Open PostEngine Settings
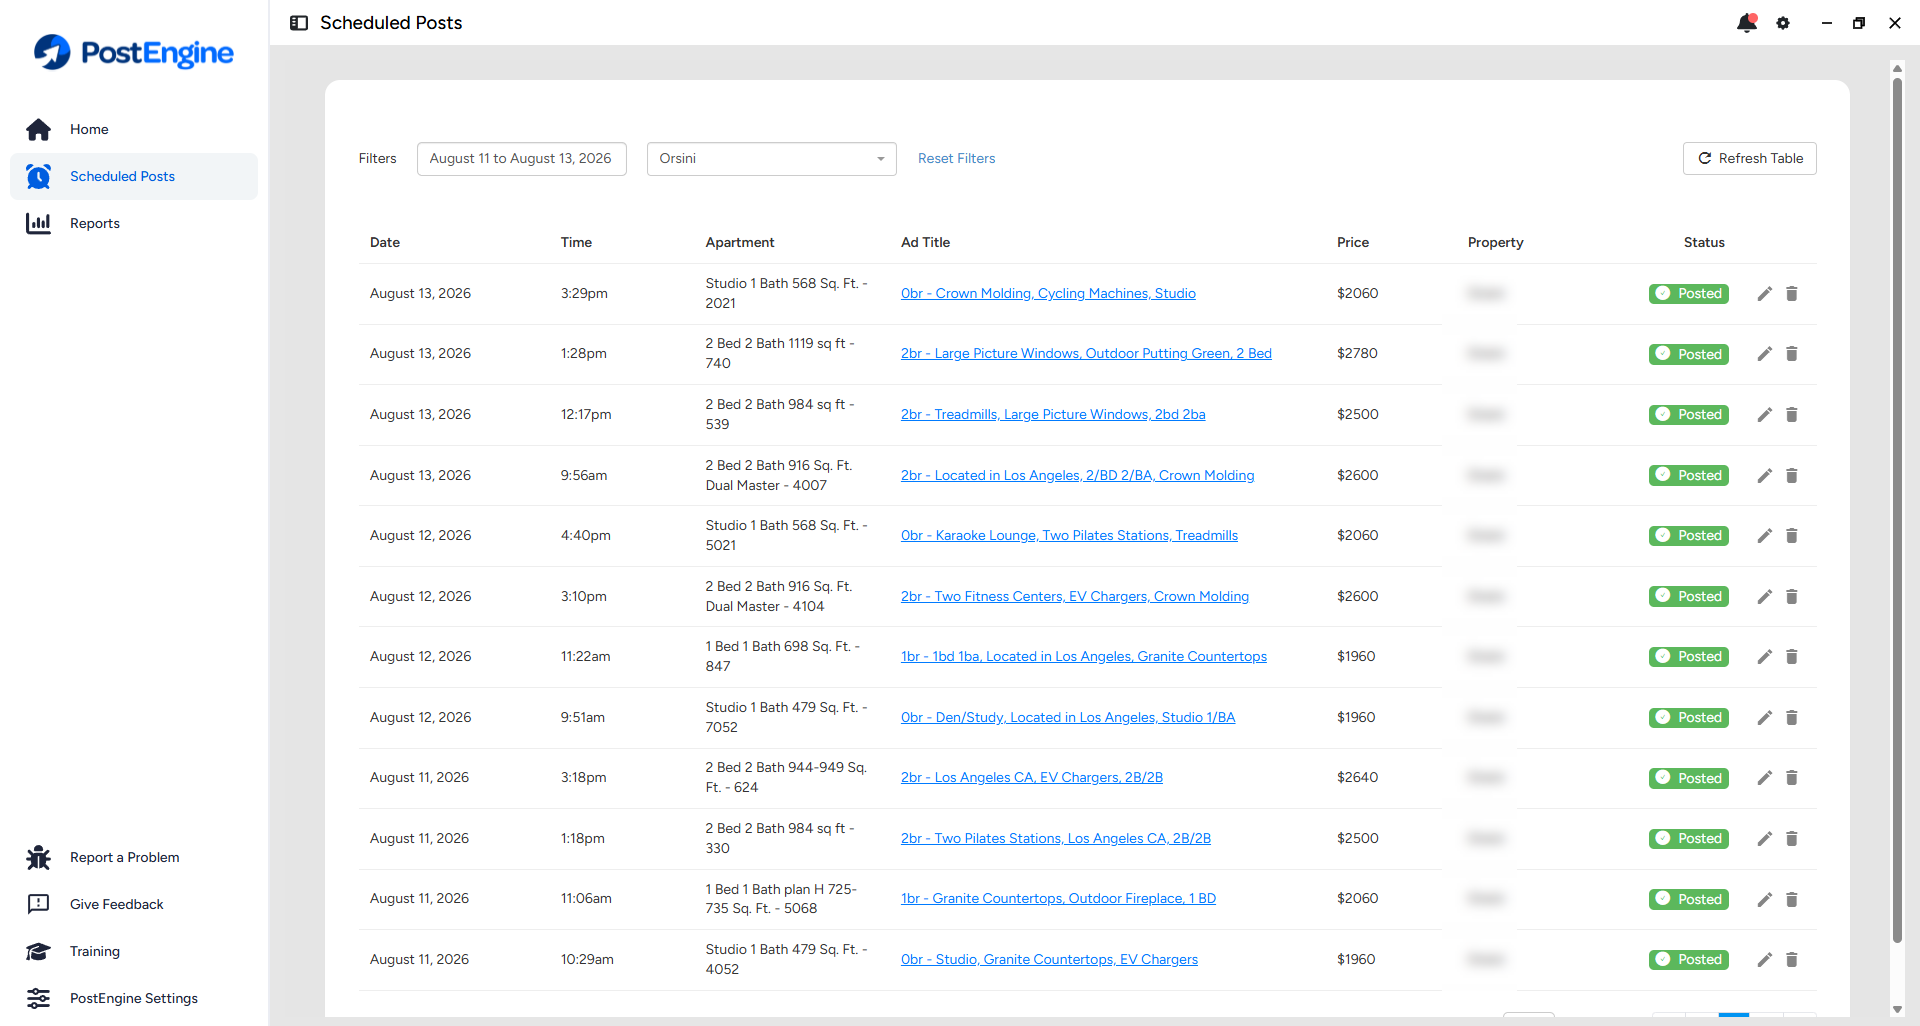 click(x=134, y=999)
